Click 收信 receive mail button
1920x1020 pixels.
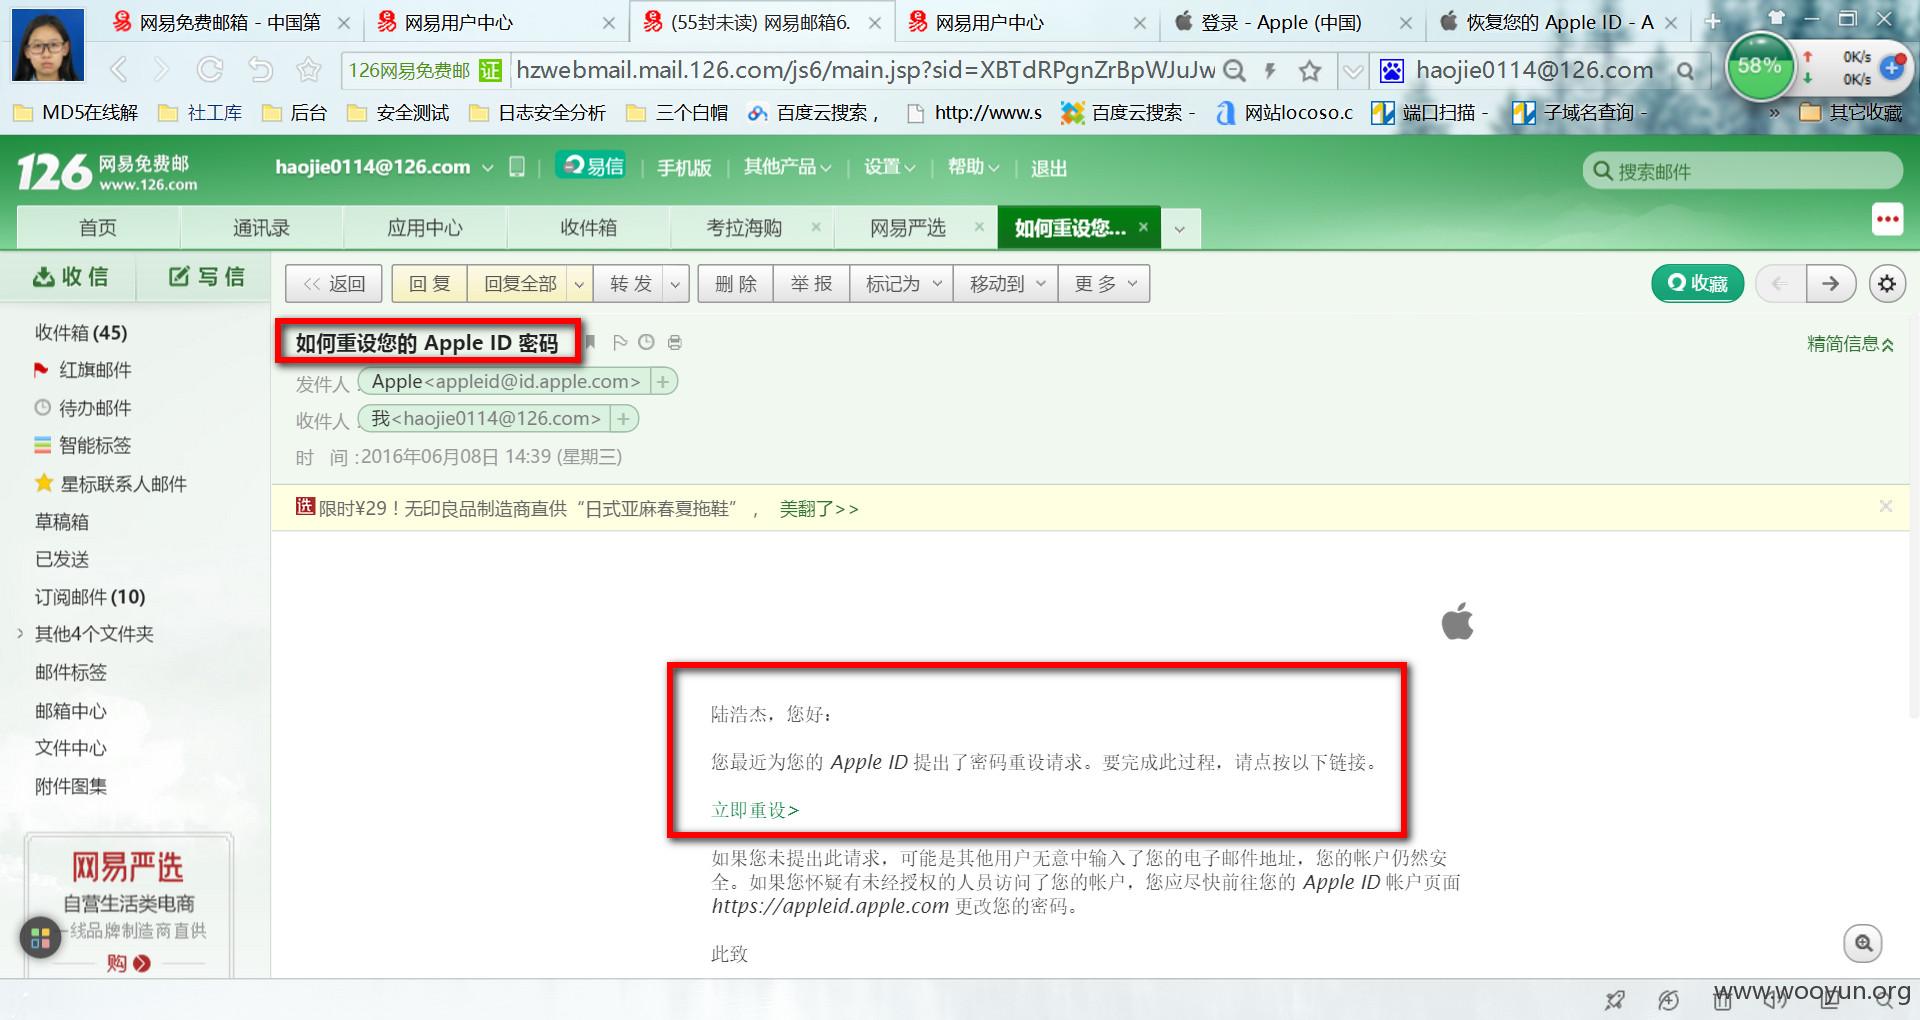point(70,277)
